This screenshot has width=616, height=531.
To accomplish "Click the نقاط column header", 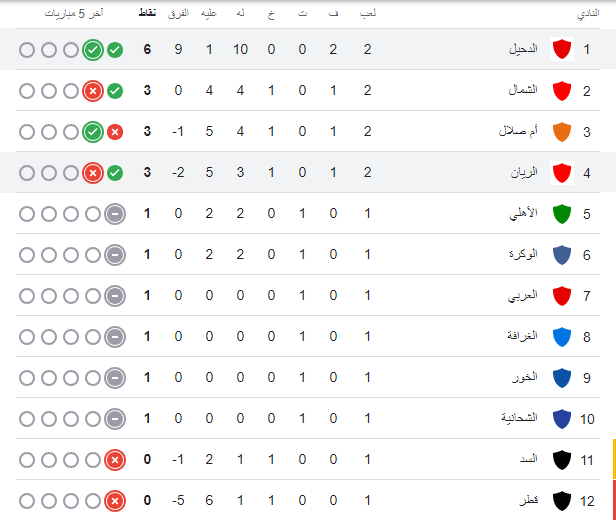I will (147, 14).
